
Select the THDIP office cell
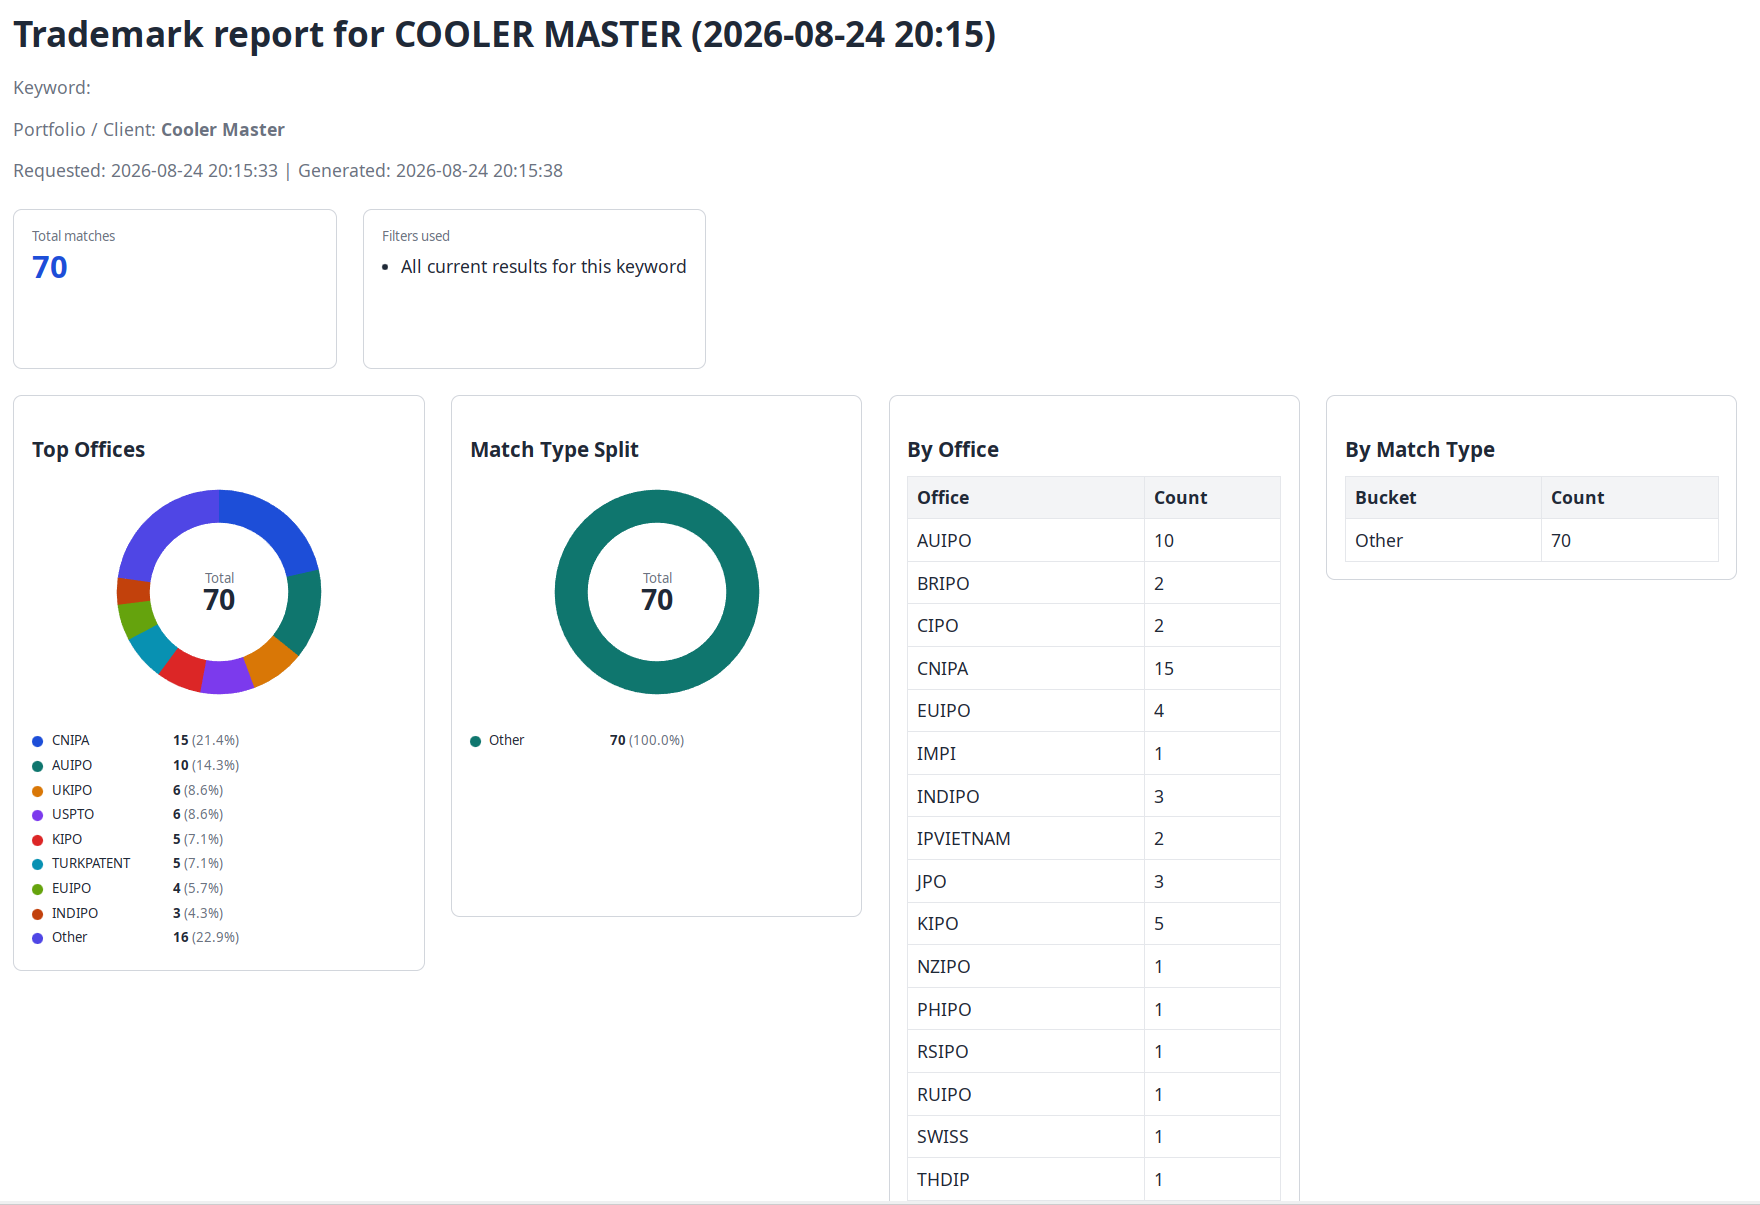tap(1026, 1180)
